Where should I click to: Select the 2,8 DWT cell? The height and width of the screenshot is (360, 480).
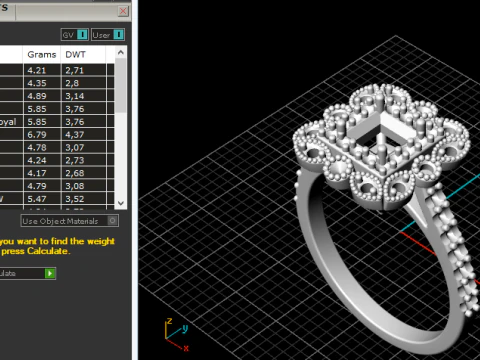click(x=84, y=83)
